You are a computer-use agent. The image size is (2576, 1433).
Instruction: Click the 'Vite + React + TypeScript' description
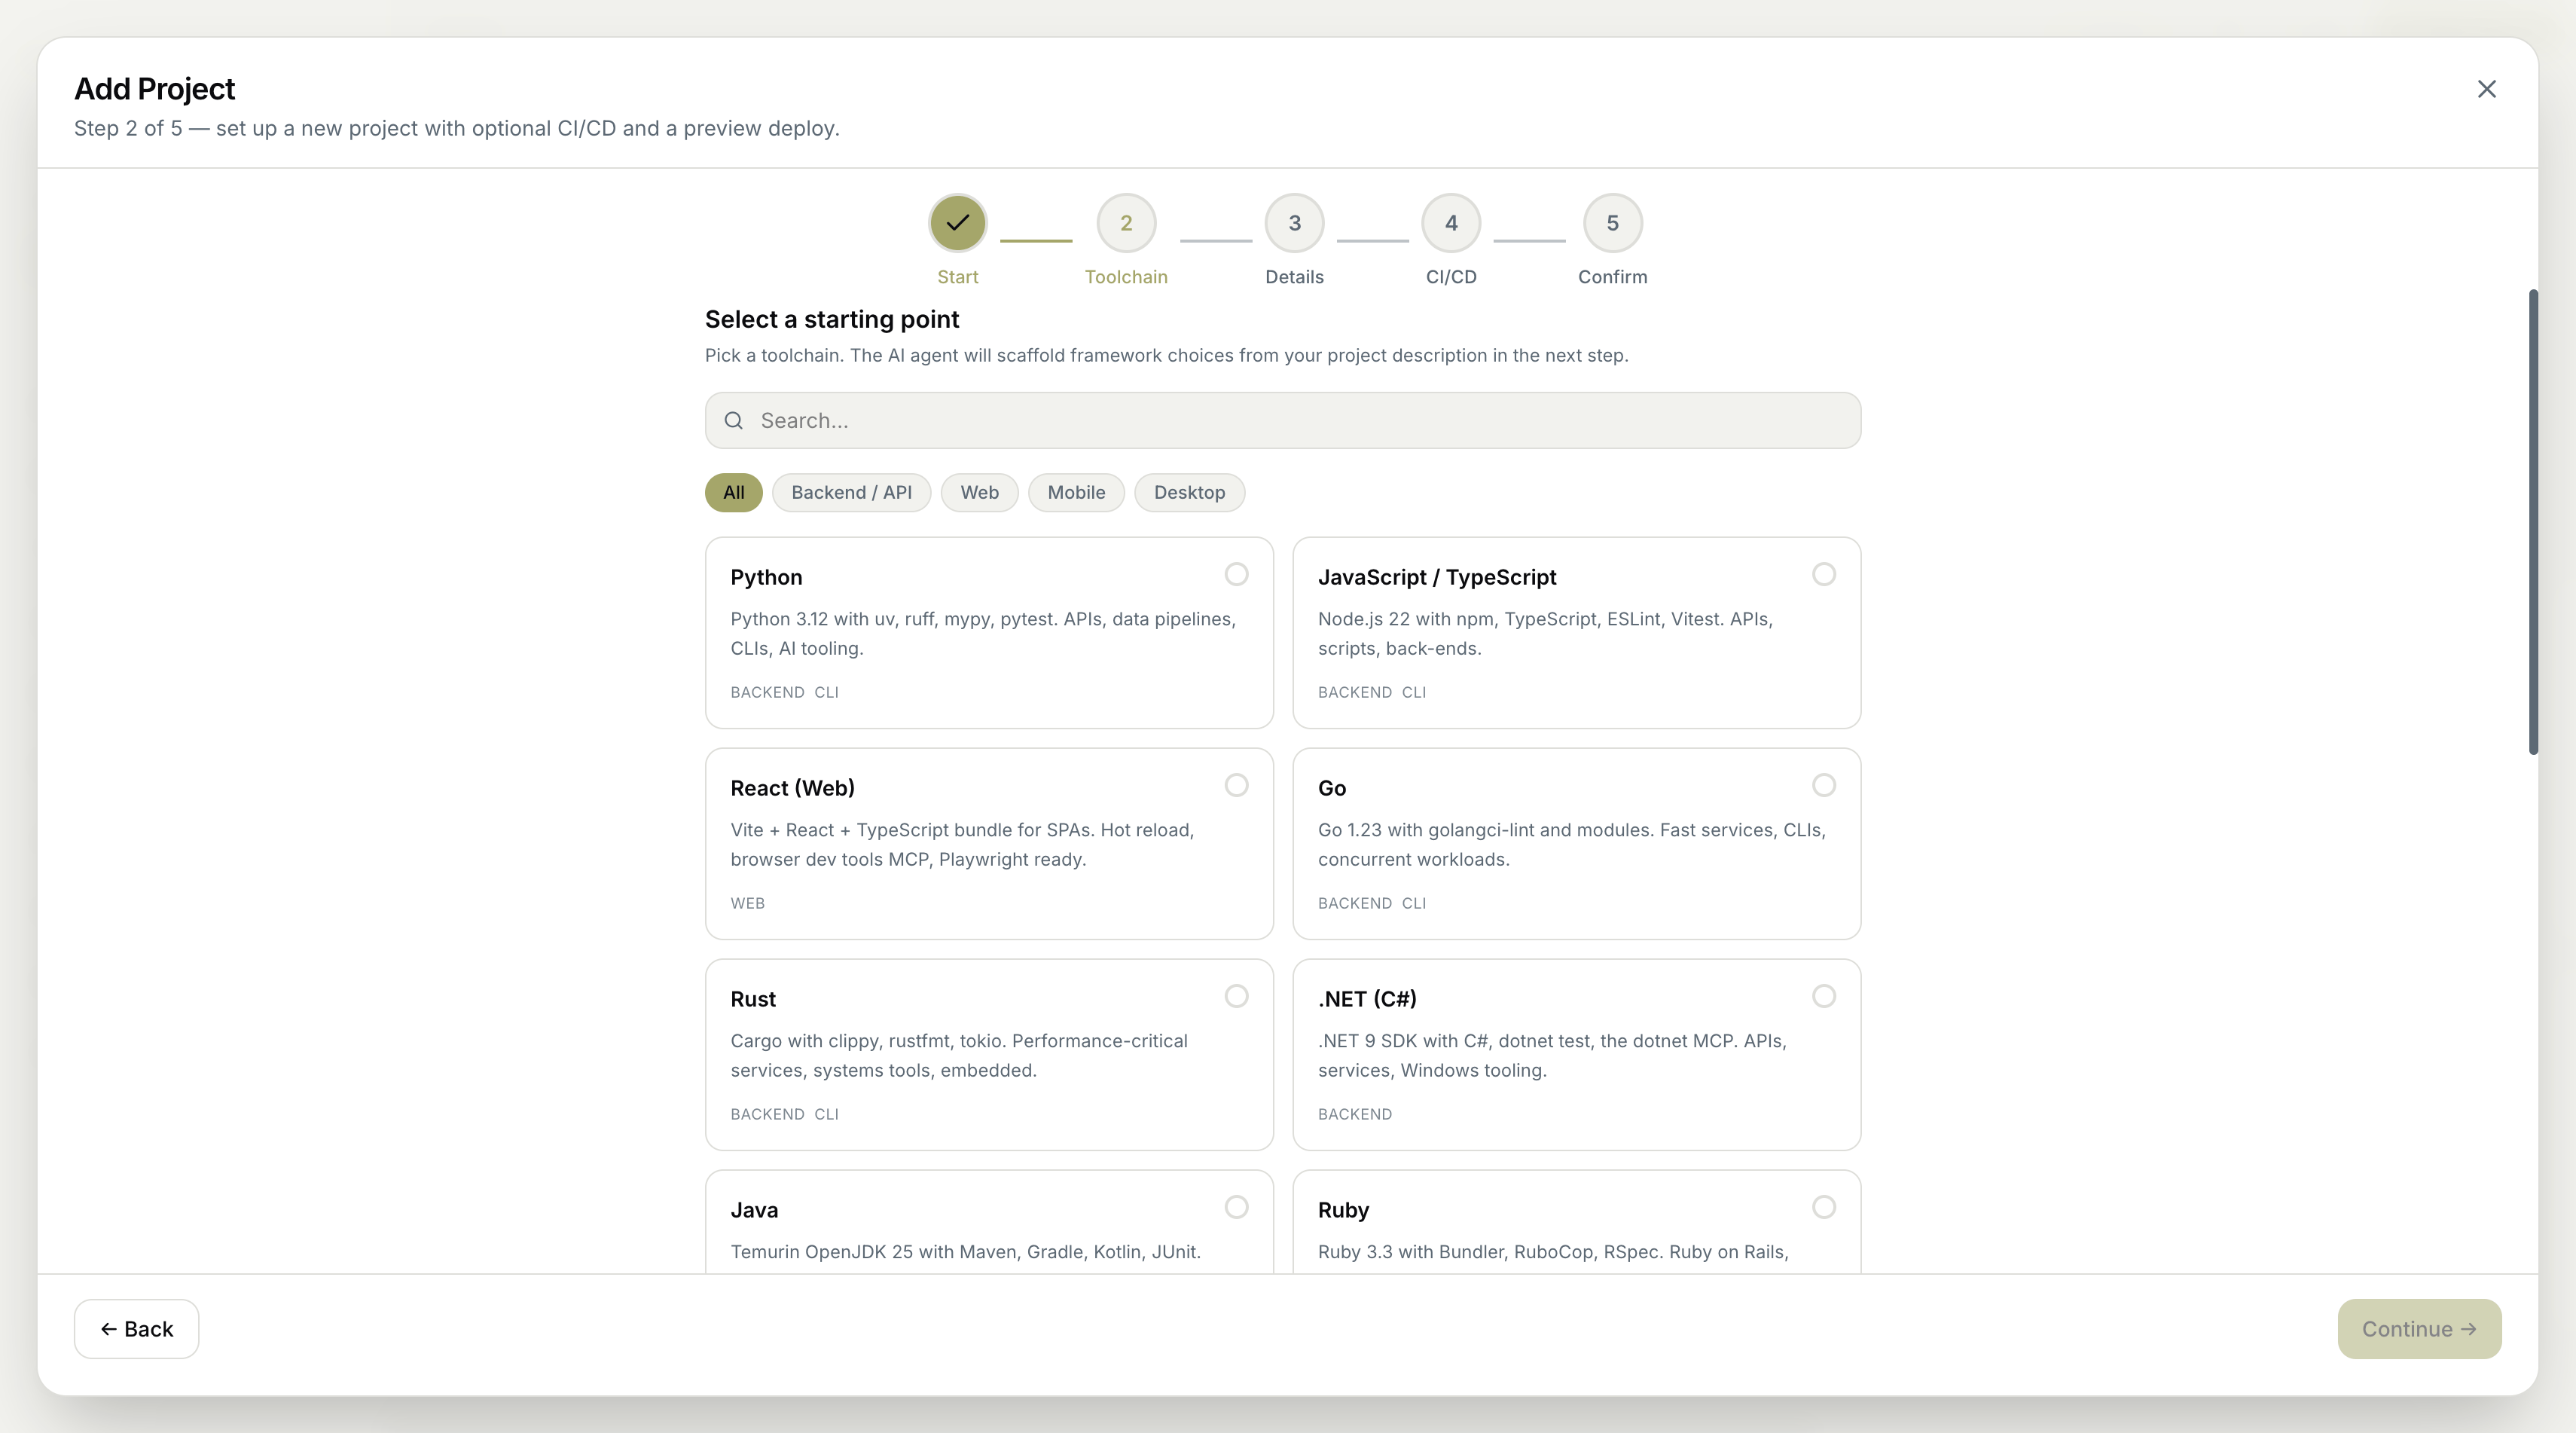(x=962, y=844)
